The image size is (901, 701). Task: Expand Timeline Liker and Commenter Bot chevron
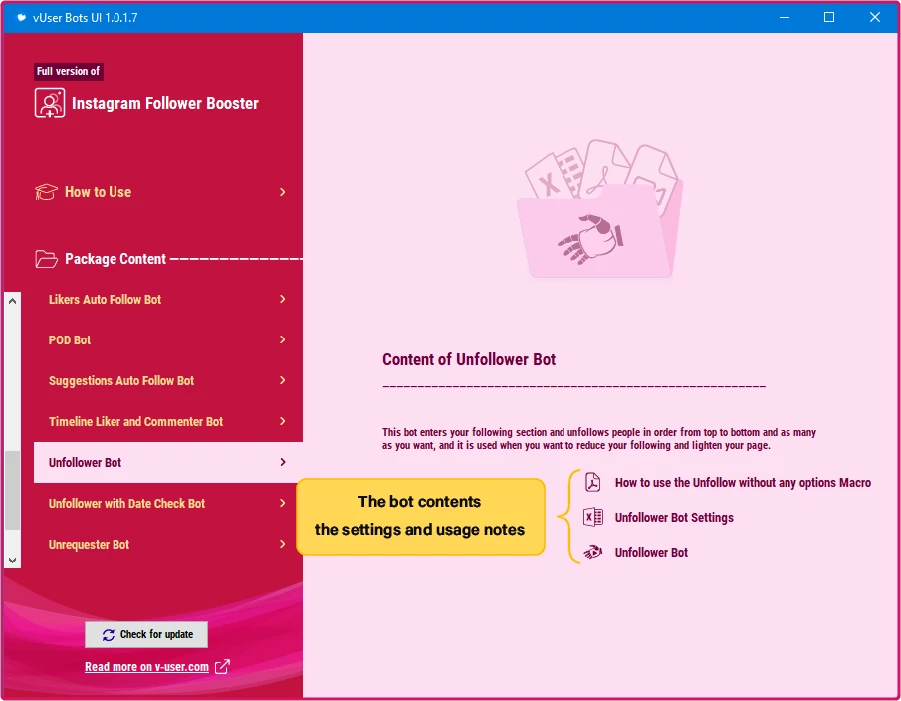tap(282, 421)
